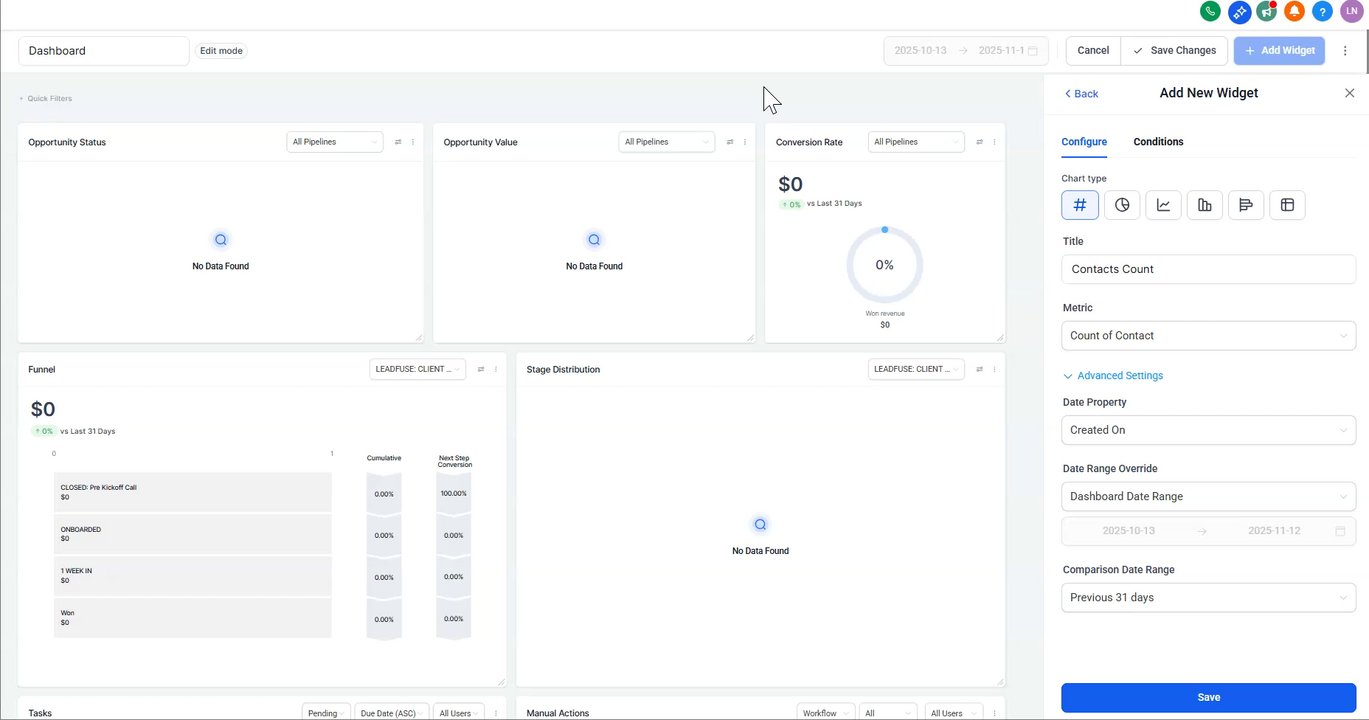Screen dimensions: 1369x720
Task: Click the Title field containing Contacts Count
Action: 1208,269
